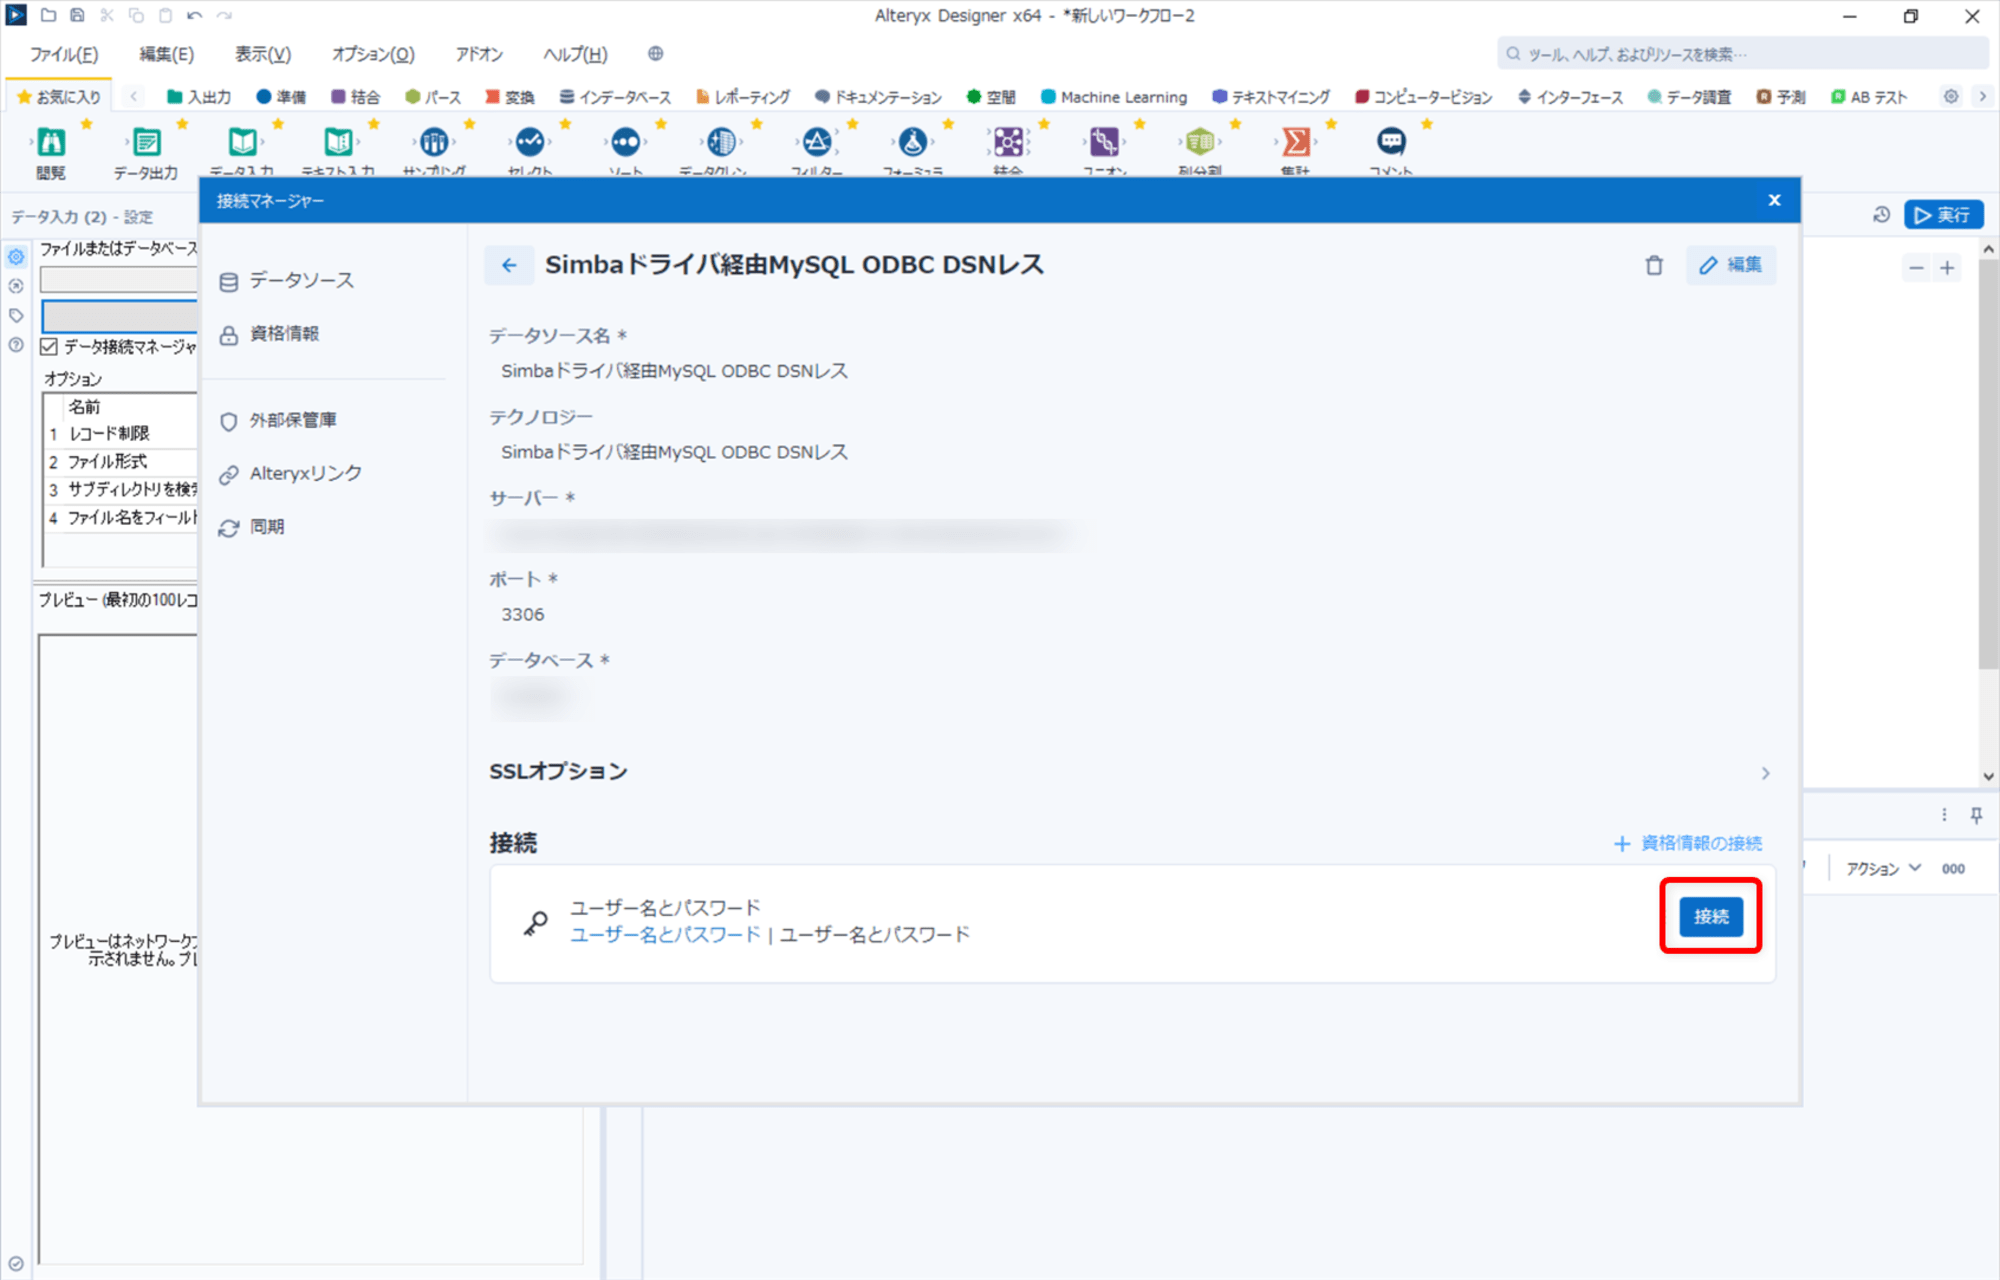Open the run history clock icon
2000x1280 pixels.
[1881, 215]
